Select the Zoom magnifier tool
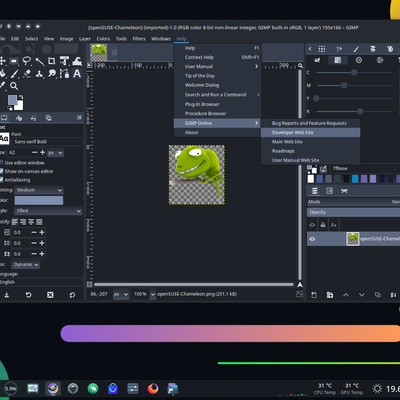 pyautogui.click(x=14, y=86)
